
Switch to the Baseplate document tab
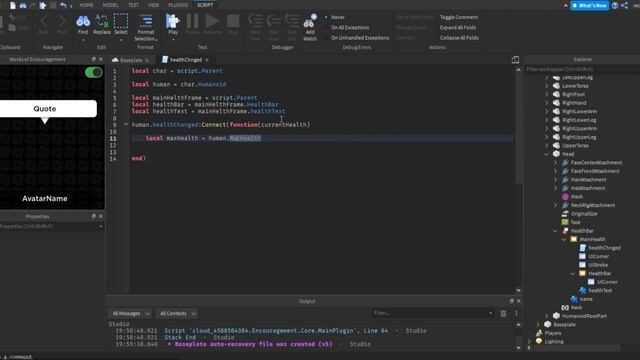131,60
